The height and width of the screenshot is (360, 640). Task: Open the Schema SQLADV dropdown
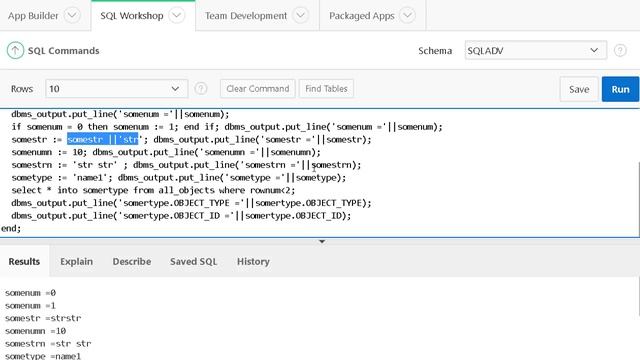[536, 51]
